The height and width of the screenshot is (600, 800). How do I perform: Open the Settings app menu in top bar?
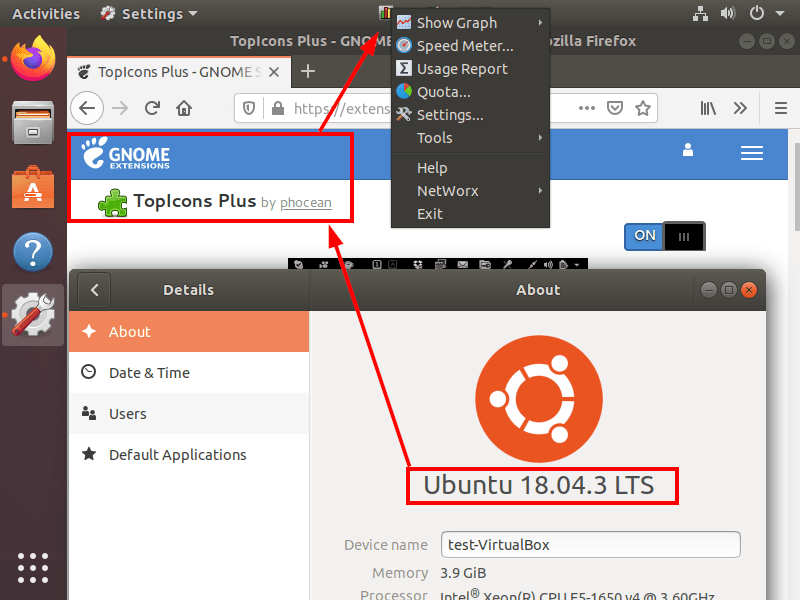pos(149,14)
